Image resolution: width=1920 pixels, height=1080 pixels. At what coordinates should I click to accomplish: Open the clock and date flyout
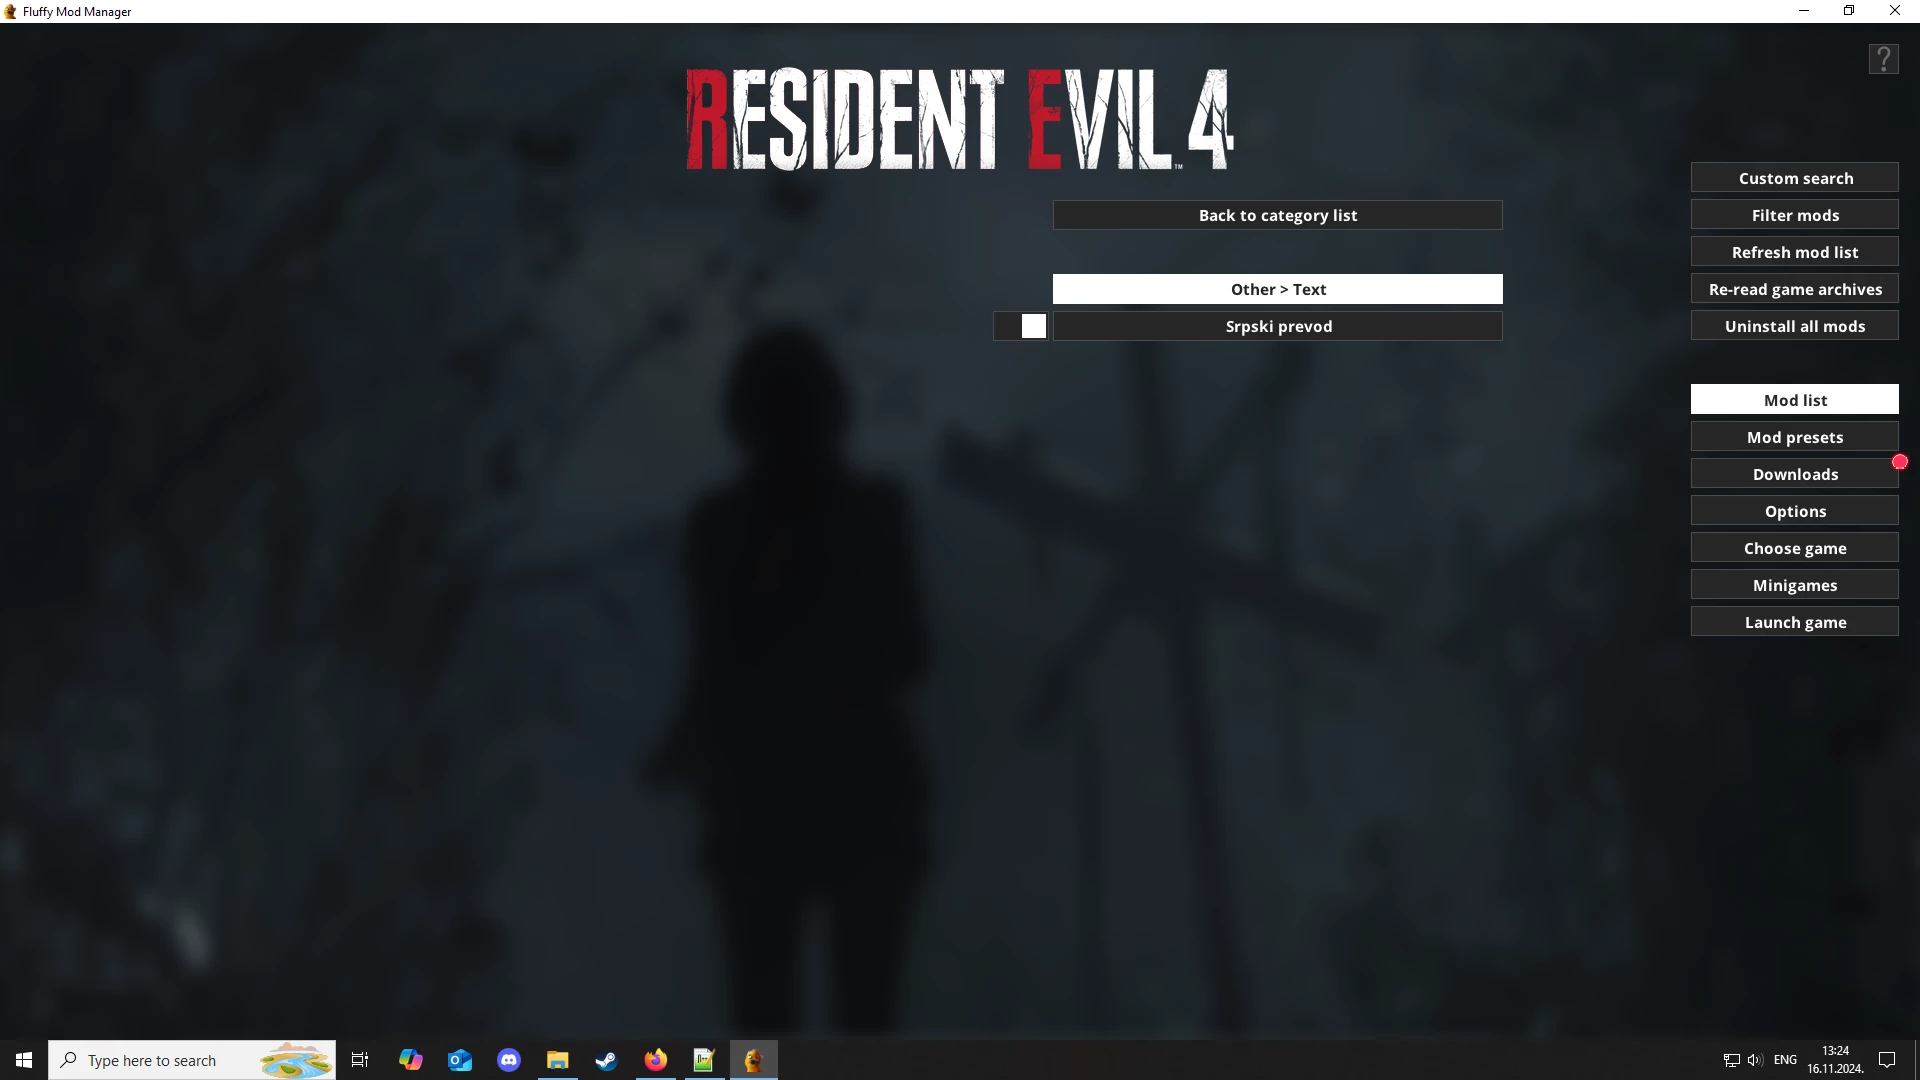coord(1835,1060)
